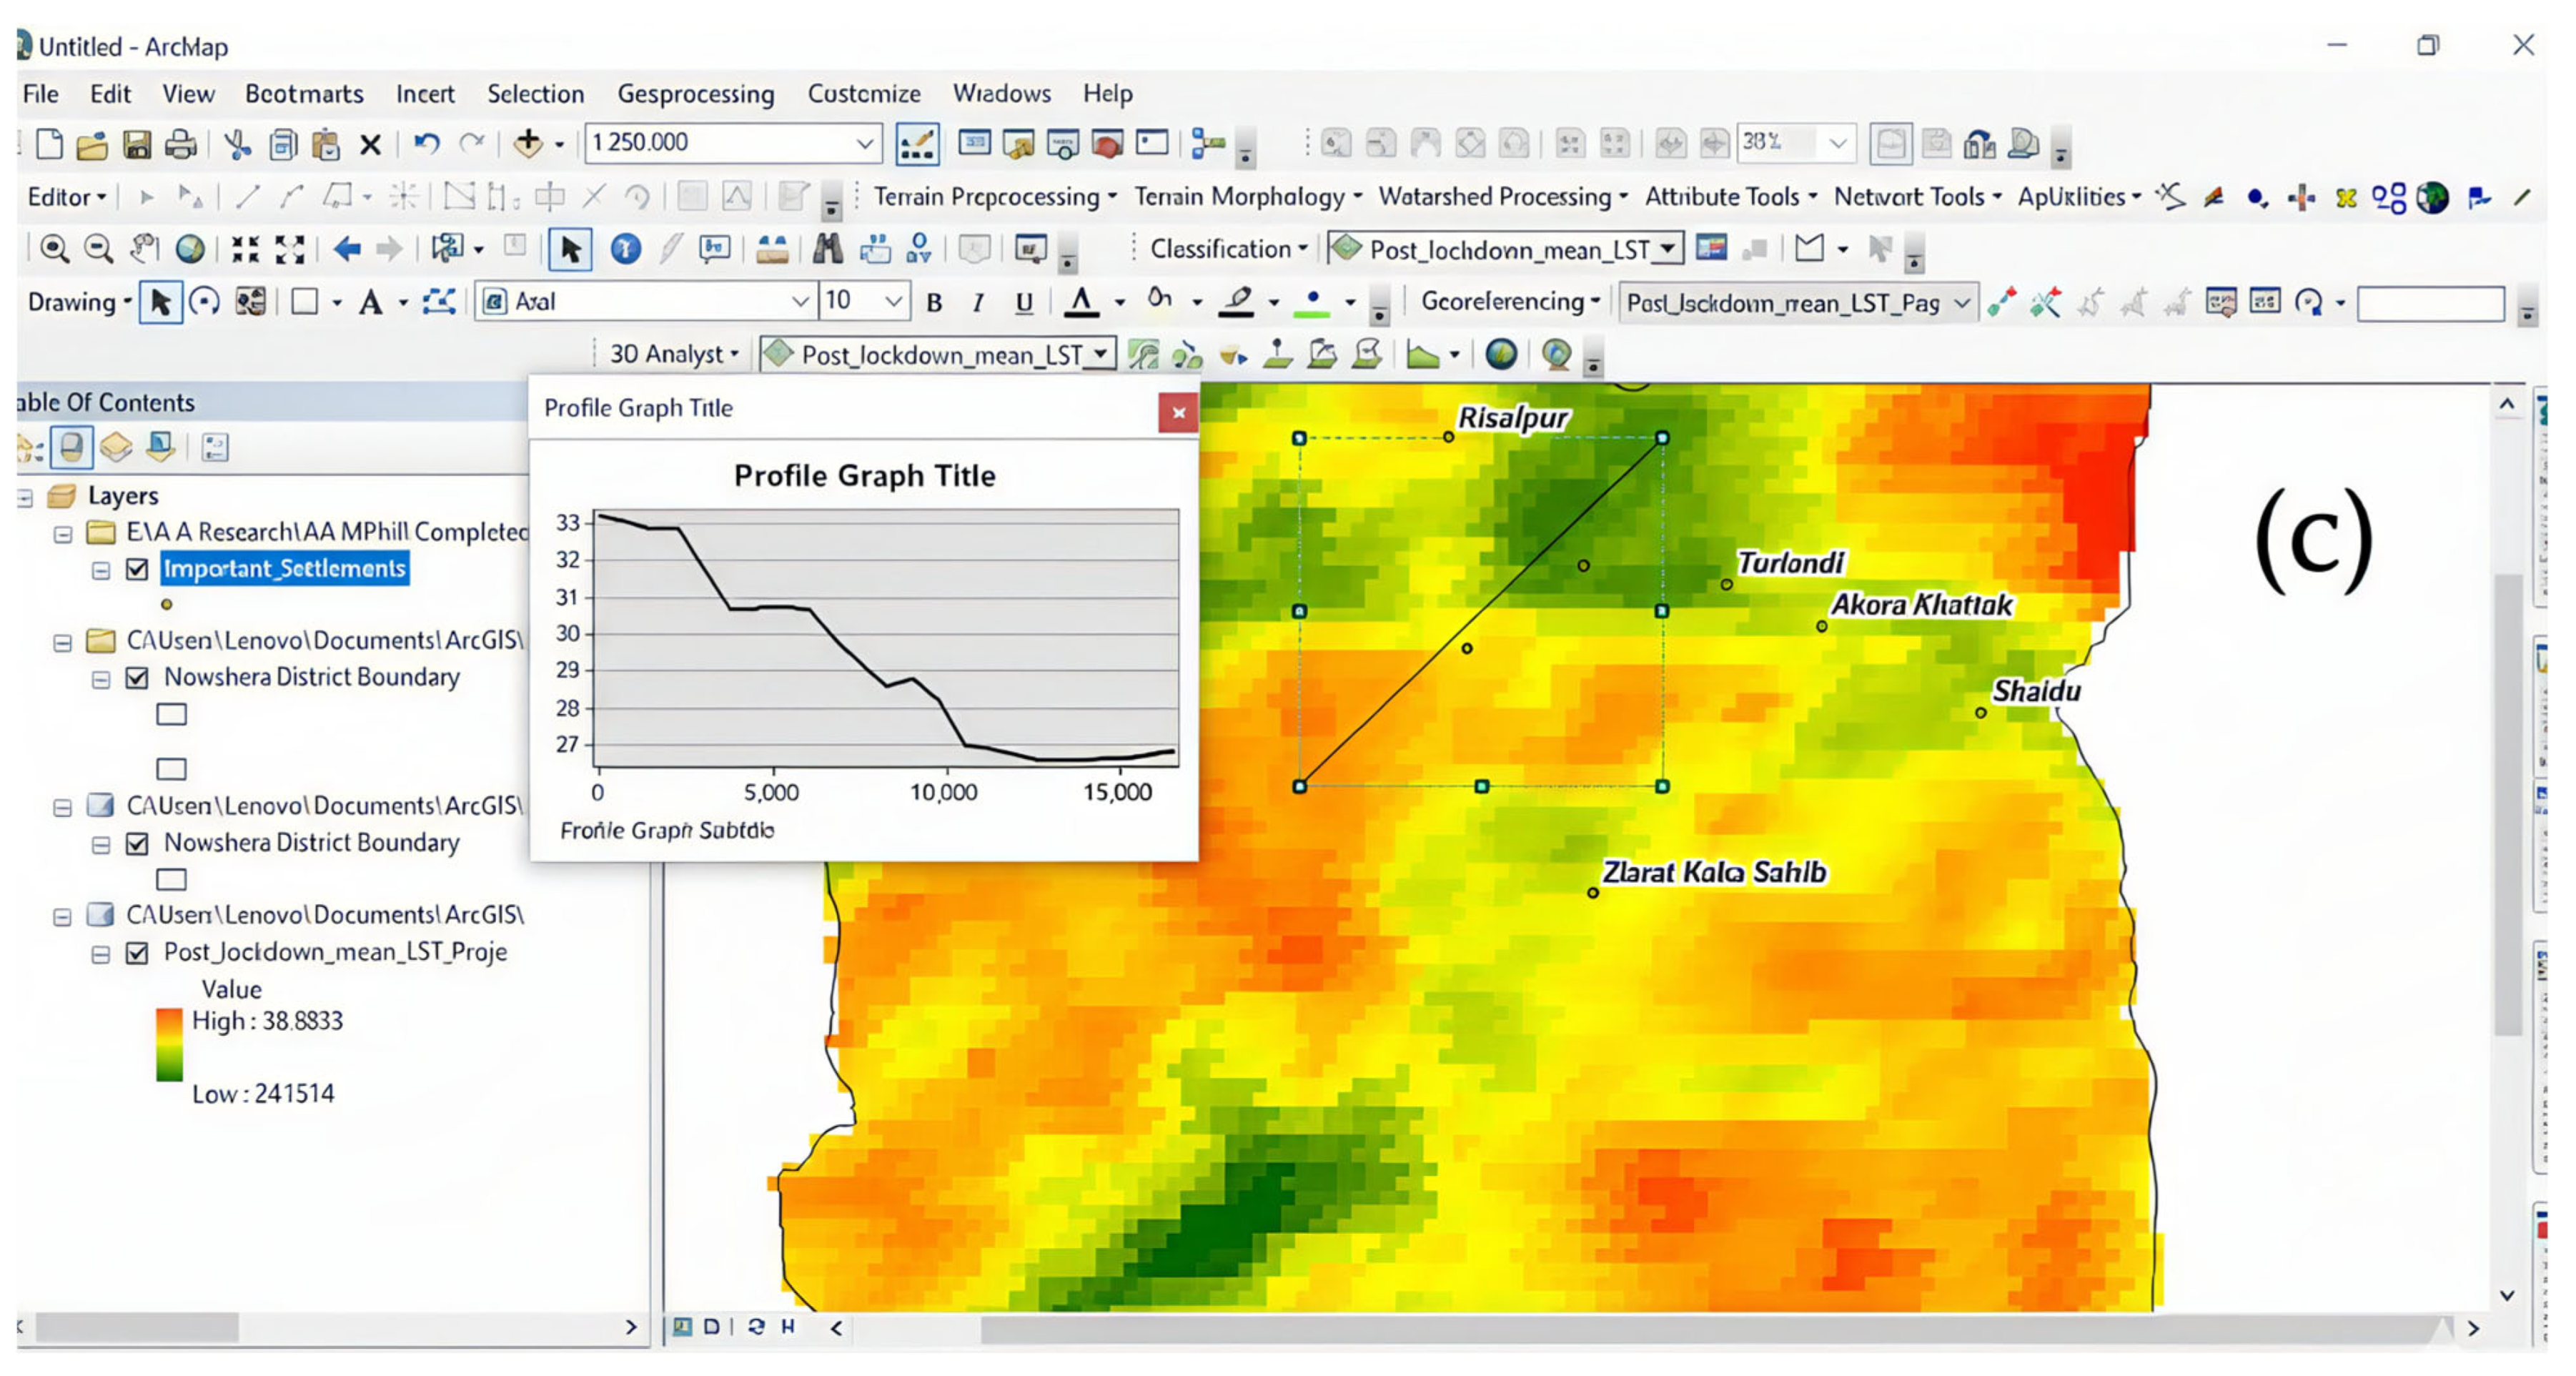The image size is (2576, 1376).
Task: Open the font size dropdown
Action: (893, 301)
